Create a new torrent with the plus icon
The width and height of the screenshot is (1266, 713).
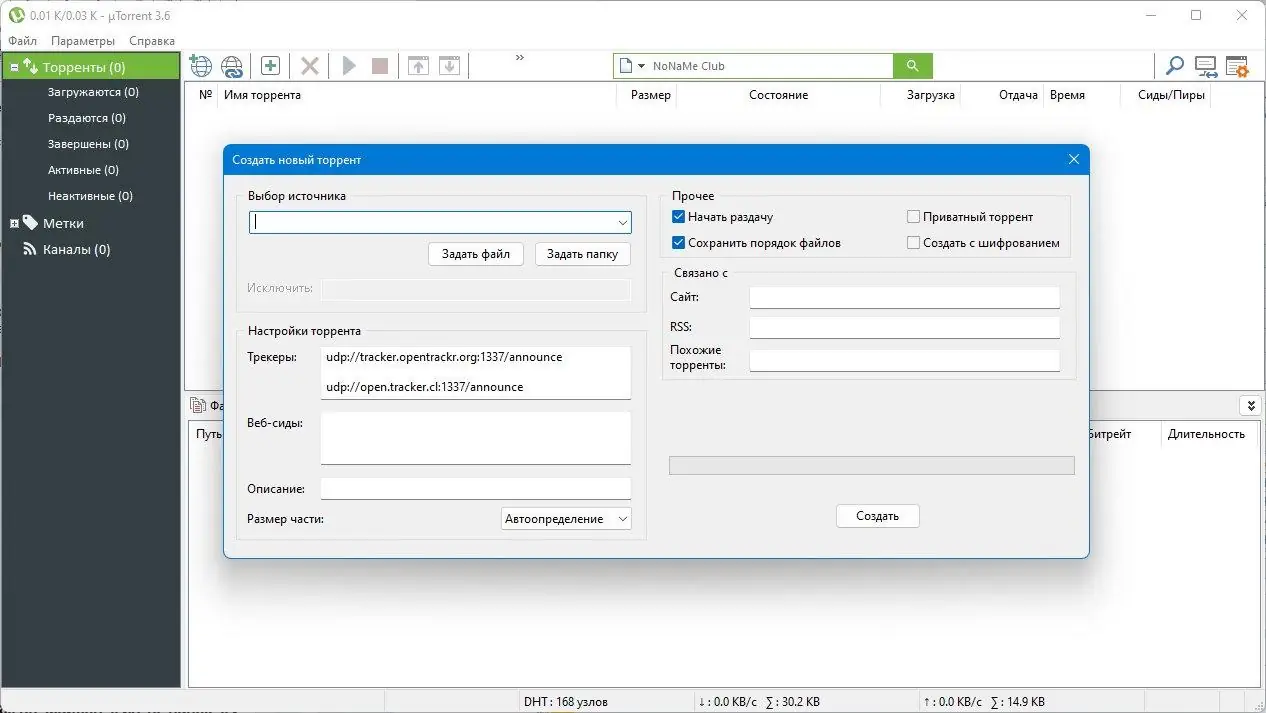270,65
